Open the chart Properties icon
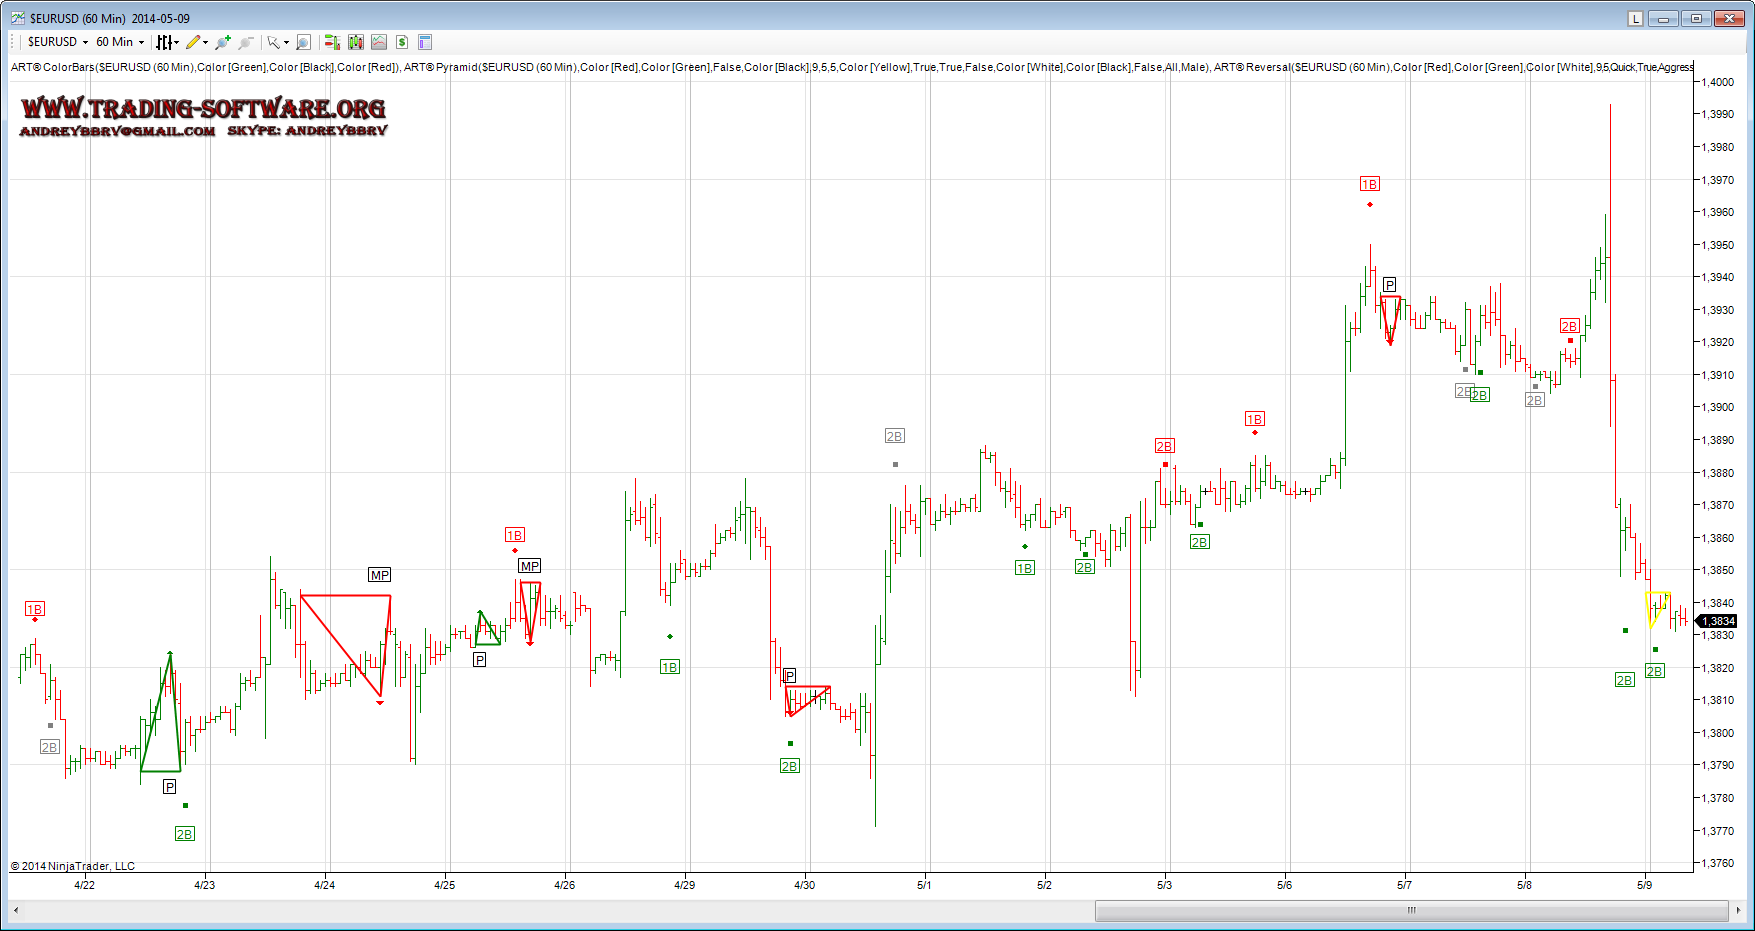 point(425,42)
